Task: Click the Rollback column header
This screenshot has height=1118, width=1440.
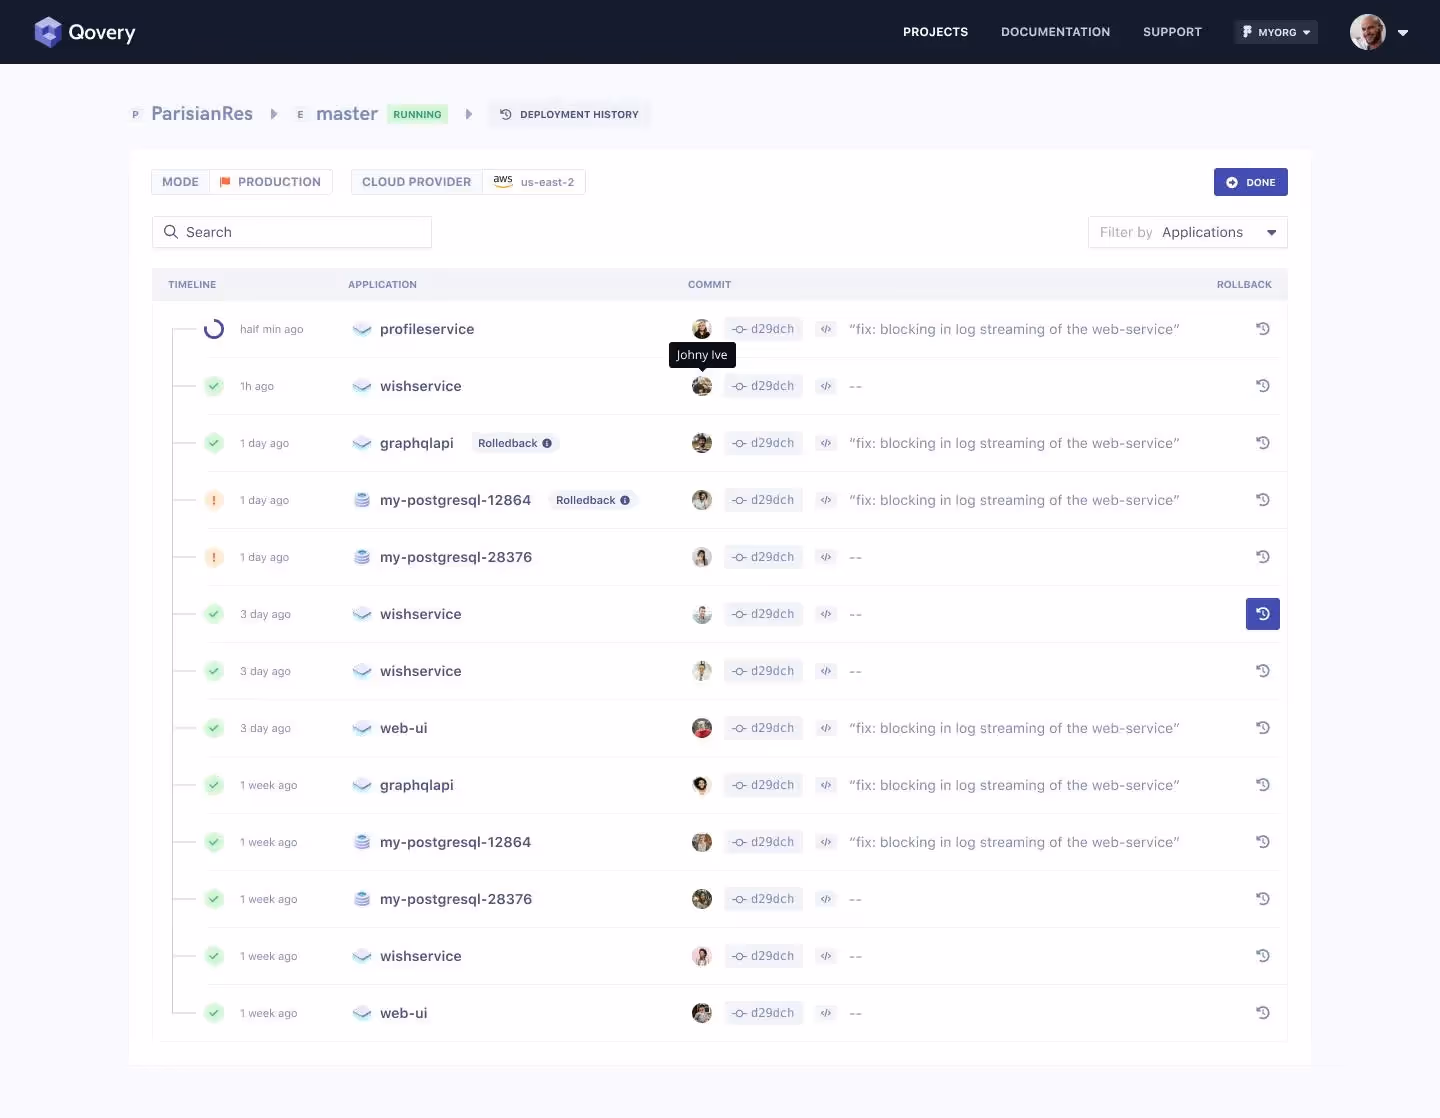Action: [x=1244, y=285]
